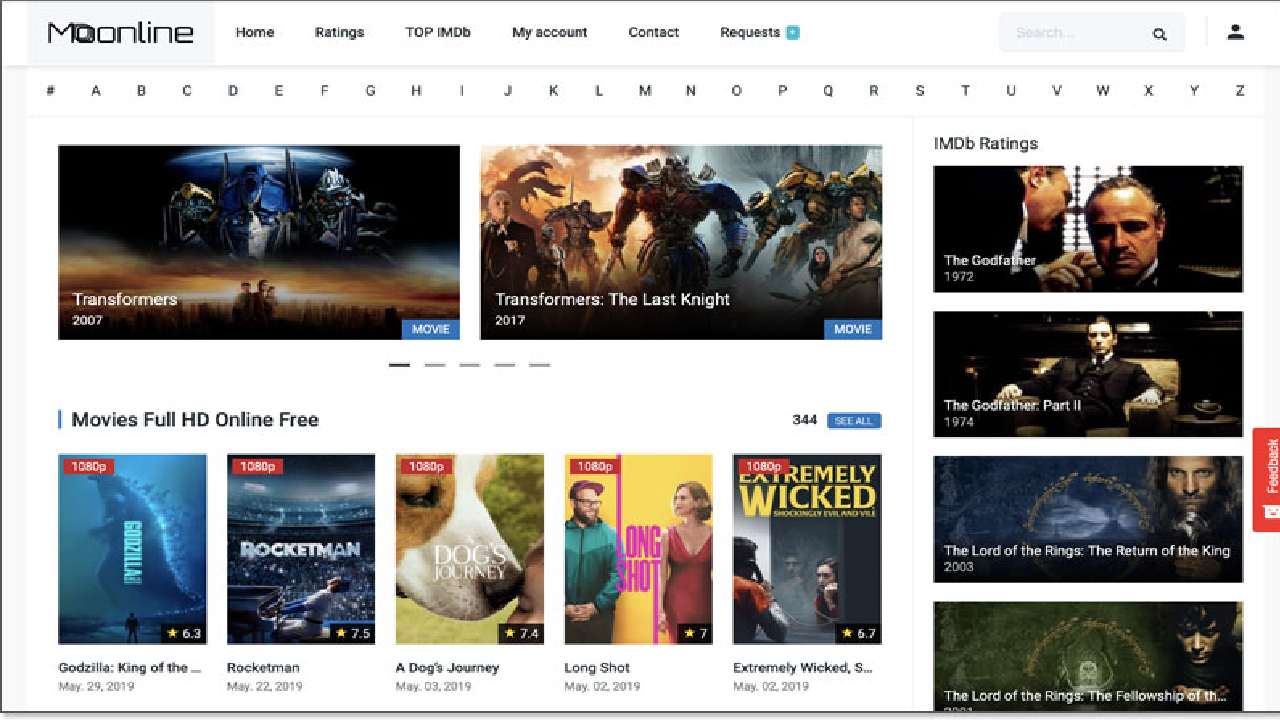Open the Ratings menu item

point(339,32)
